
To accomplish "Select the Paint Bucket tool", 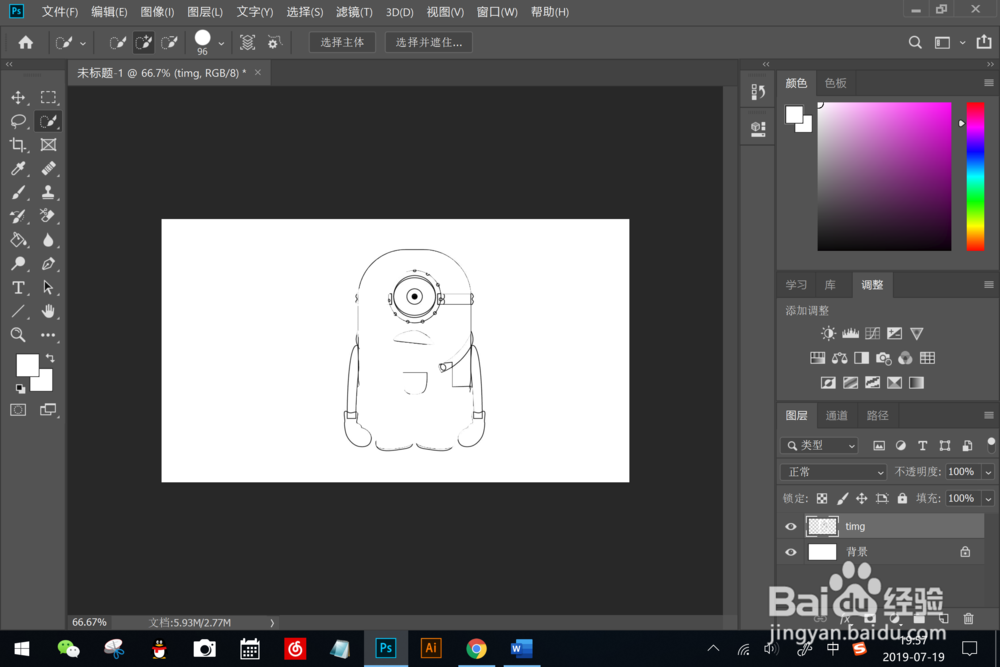I will [x=18, y=240].
